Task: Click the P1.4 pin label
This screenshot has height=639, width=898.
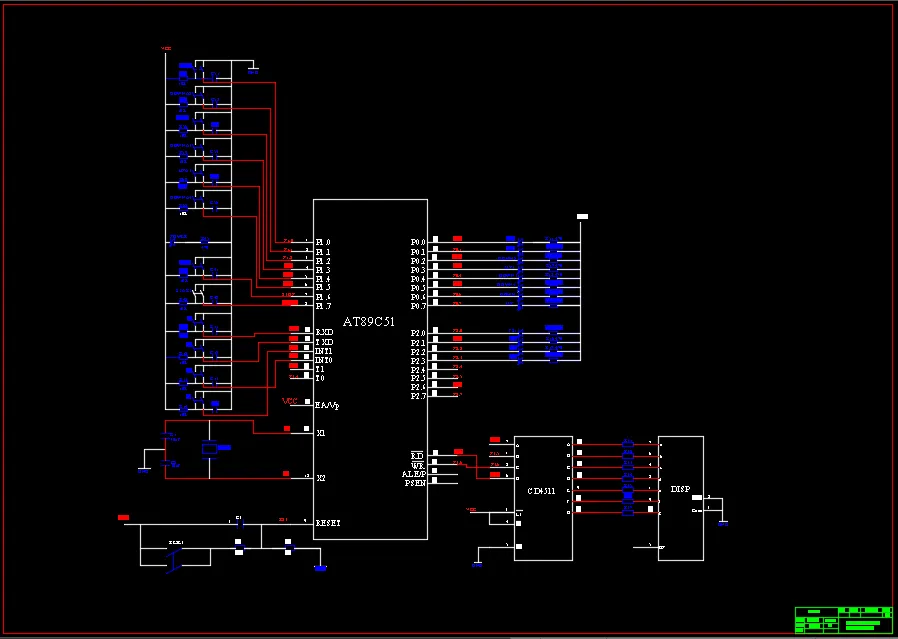Action: coord(324,279)
